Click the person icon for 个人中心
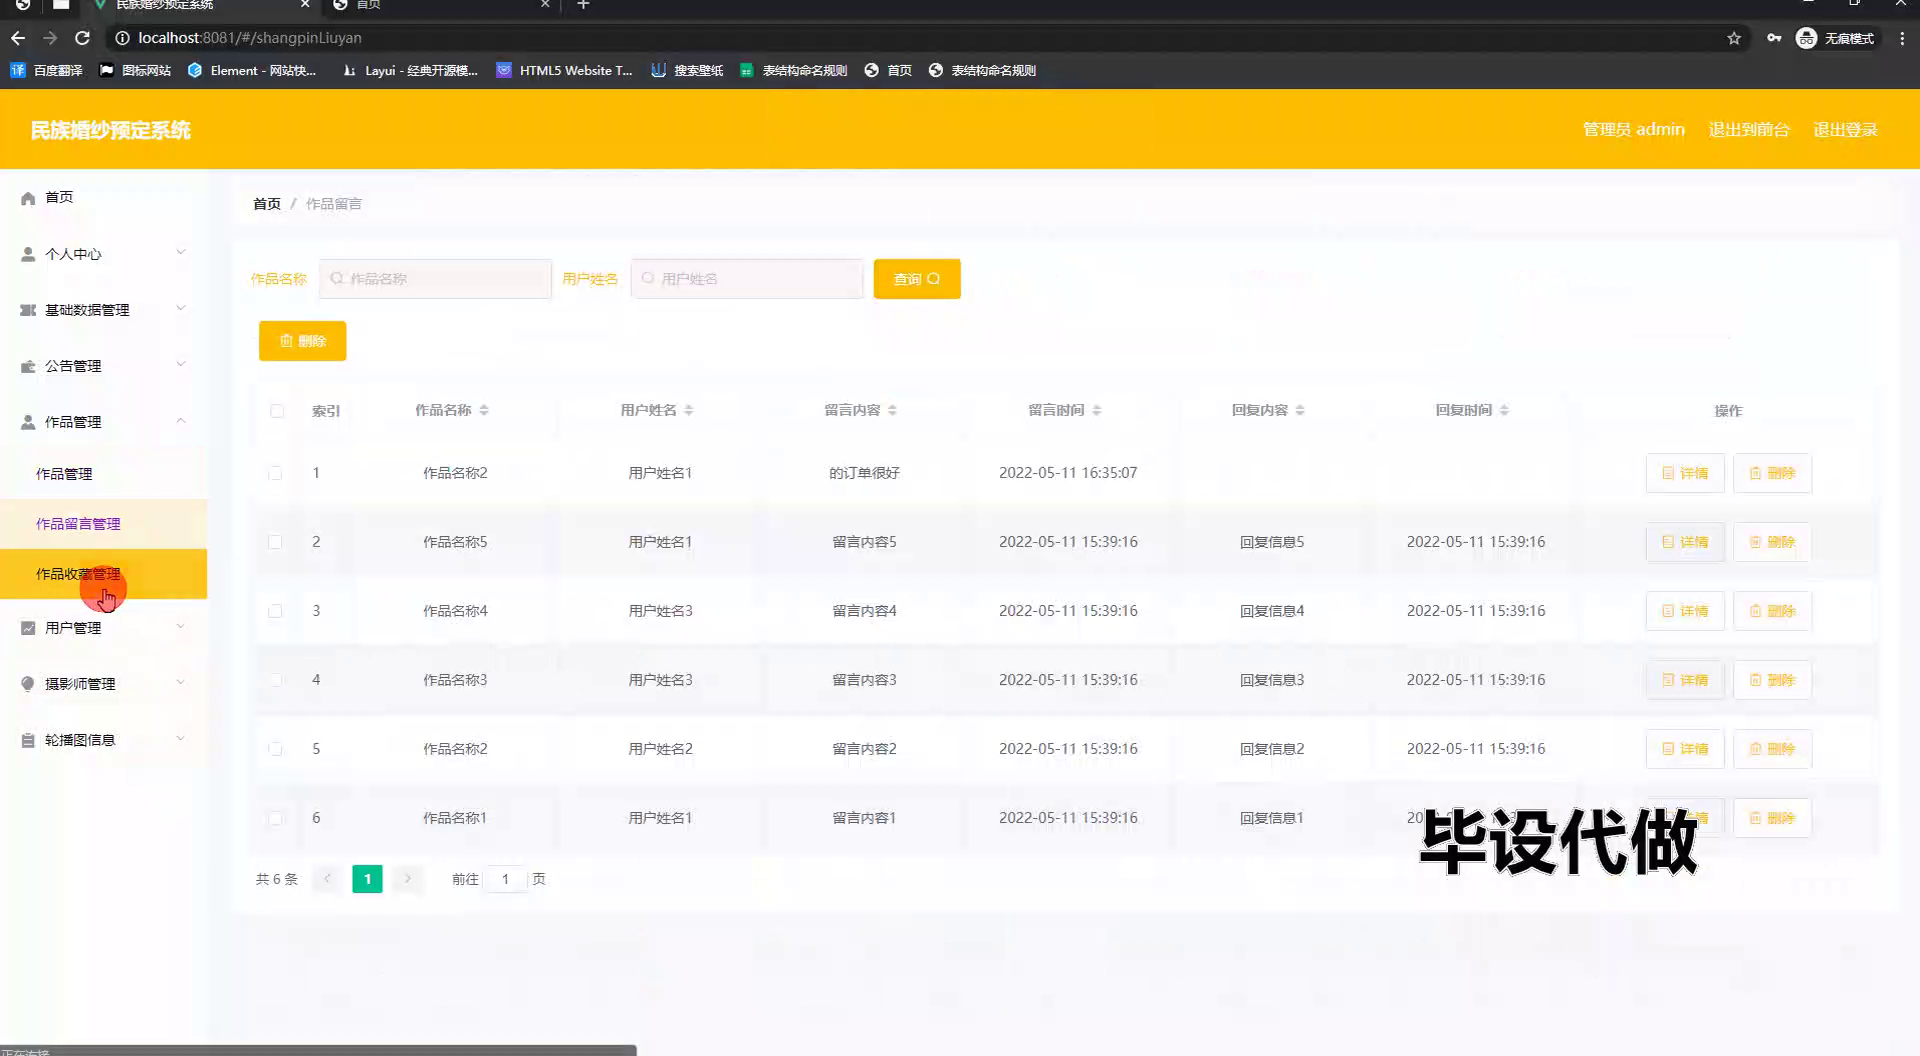 (28, 254)
